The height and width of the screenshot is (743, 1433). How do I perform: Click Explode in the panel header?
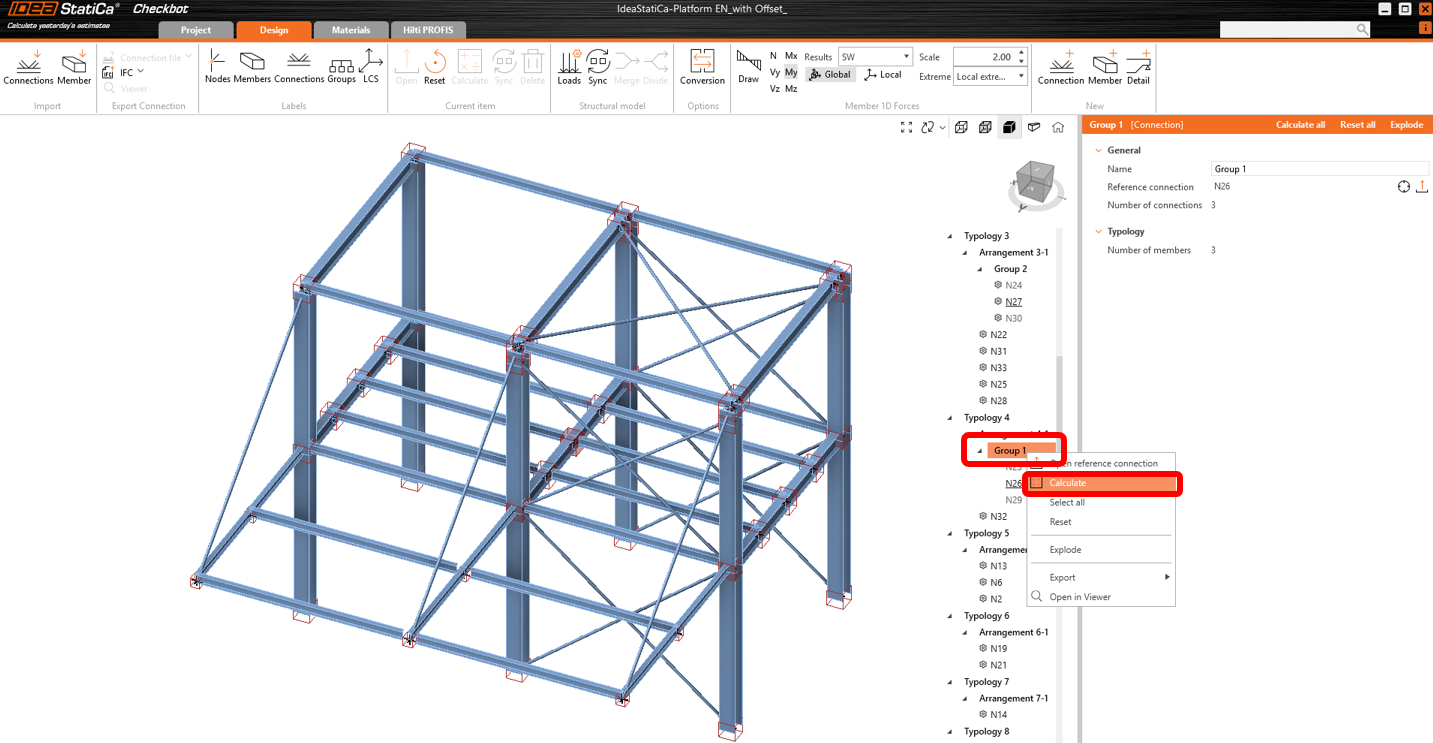pyautogui.click(x=1406, y=125)
